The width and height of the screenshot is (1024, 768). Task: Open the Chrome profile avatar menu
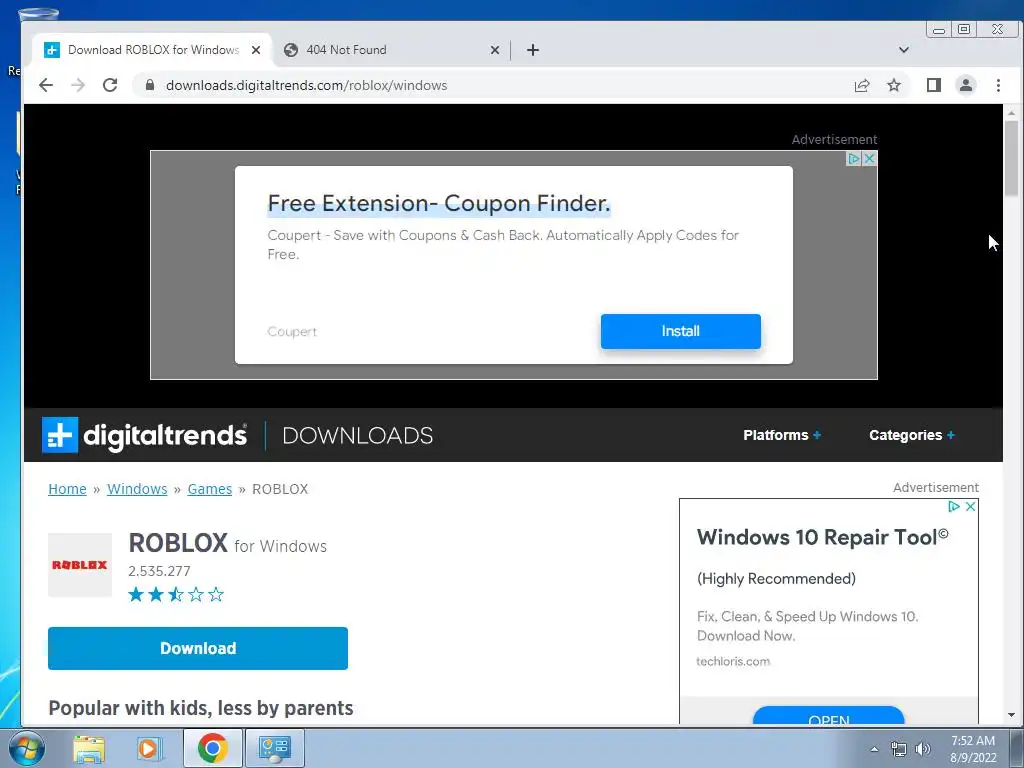(966, 86)
